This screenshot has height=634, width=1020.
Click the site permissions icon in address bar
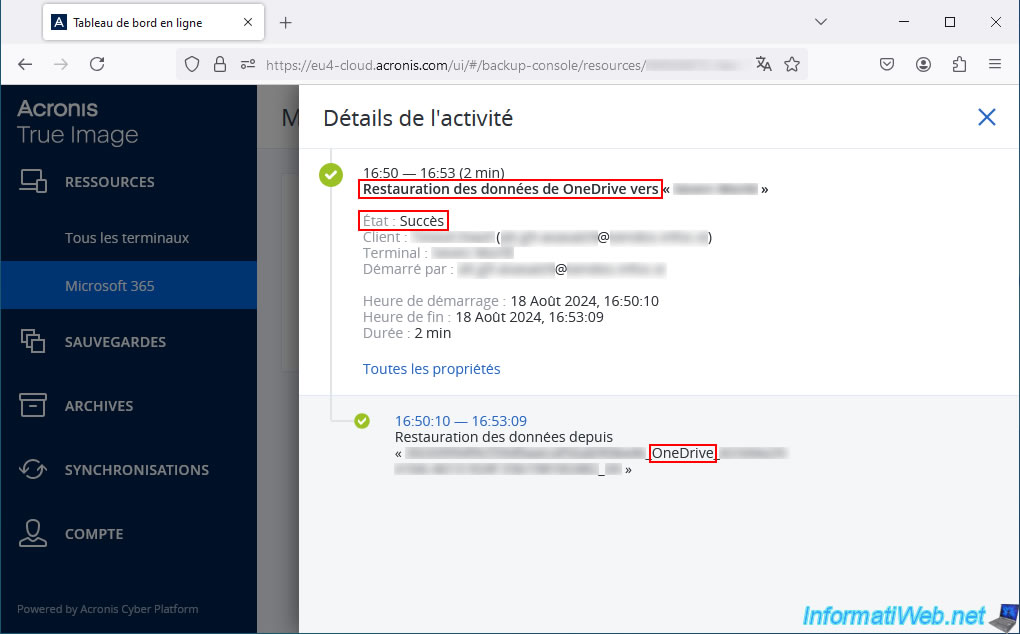click(248, 64)
